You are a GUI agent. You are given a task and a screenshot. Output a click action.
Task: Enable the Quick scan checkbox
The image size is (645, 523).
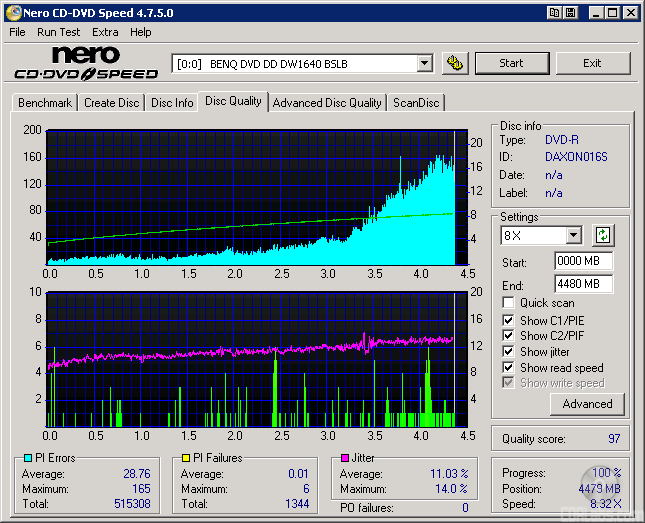tap(509, 303)
